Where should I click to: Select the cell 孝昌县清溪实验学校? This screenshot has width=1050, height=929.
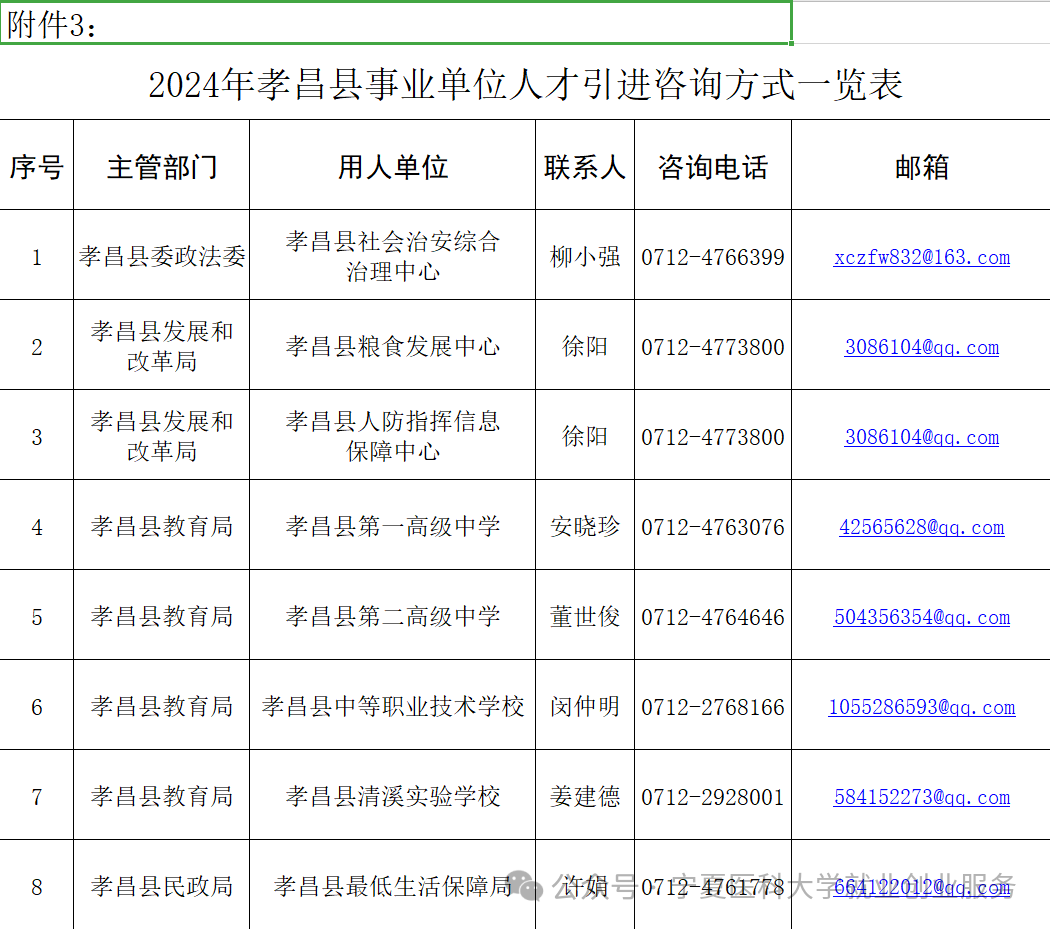(x=392, y=795)
